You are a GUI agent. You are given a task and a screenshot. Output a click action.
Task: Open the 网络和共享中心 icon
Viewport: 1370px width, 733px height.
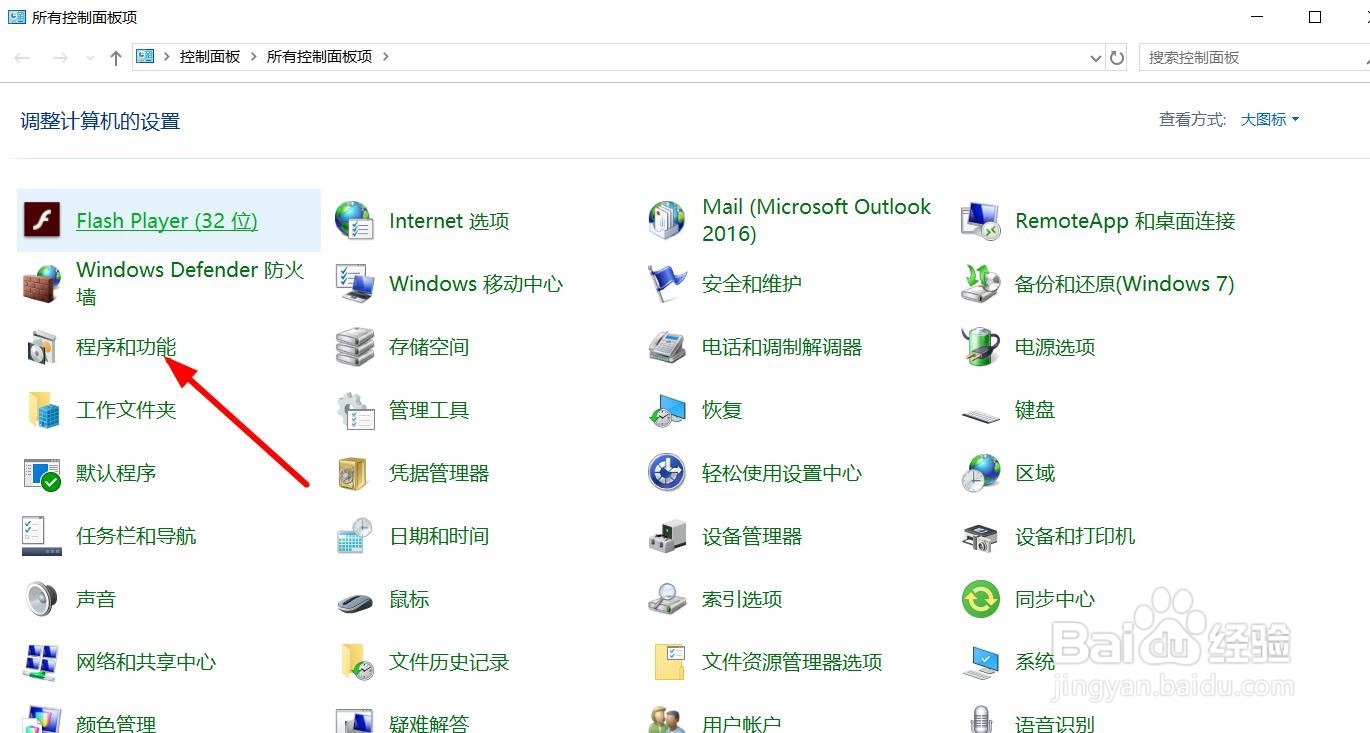coord(41,662)
